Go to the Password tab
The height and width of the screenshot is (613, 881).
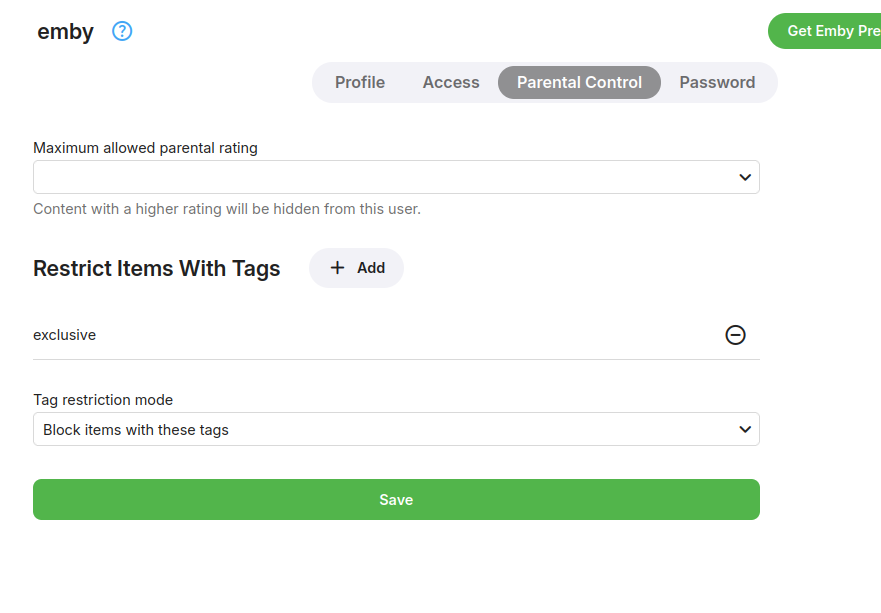717,82
